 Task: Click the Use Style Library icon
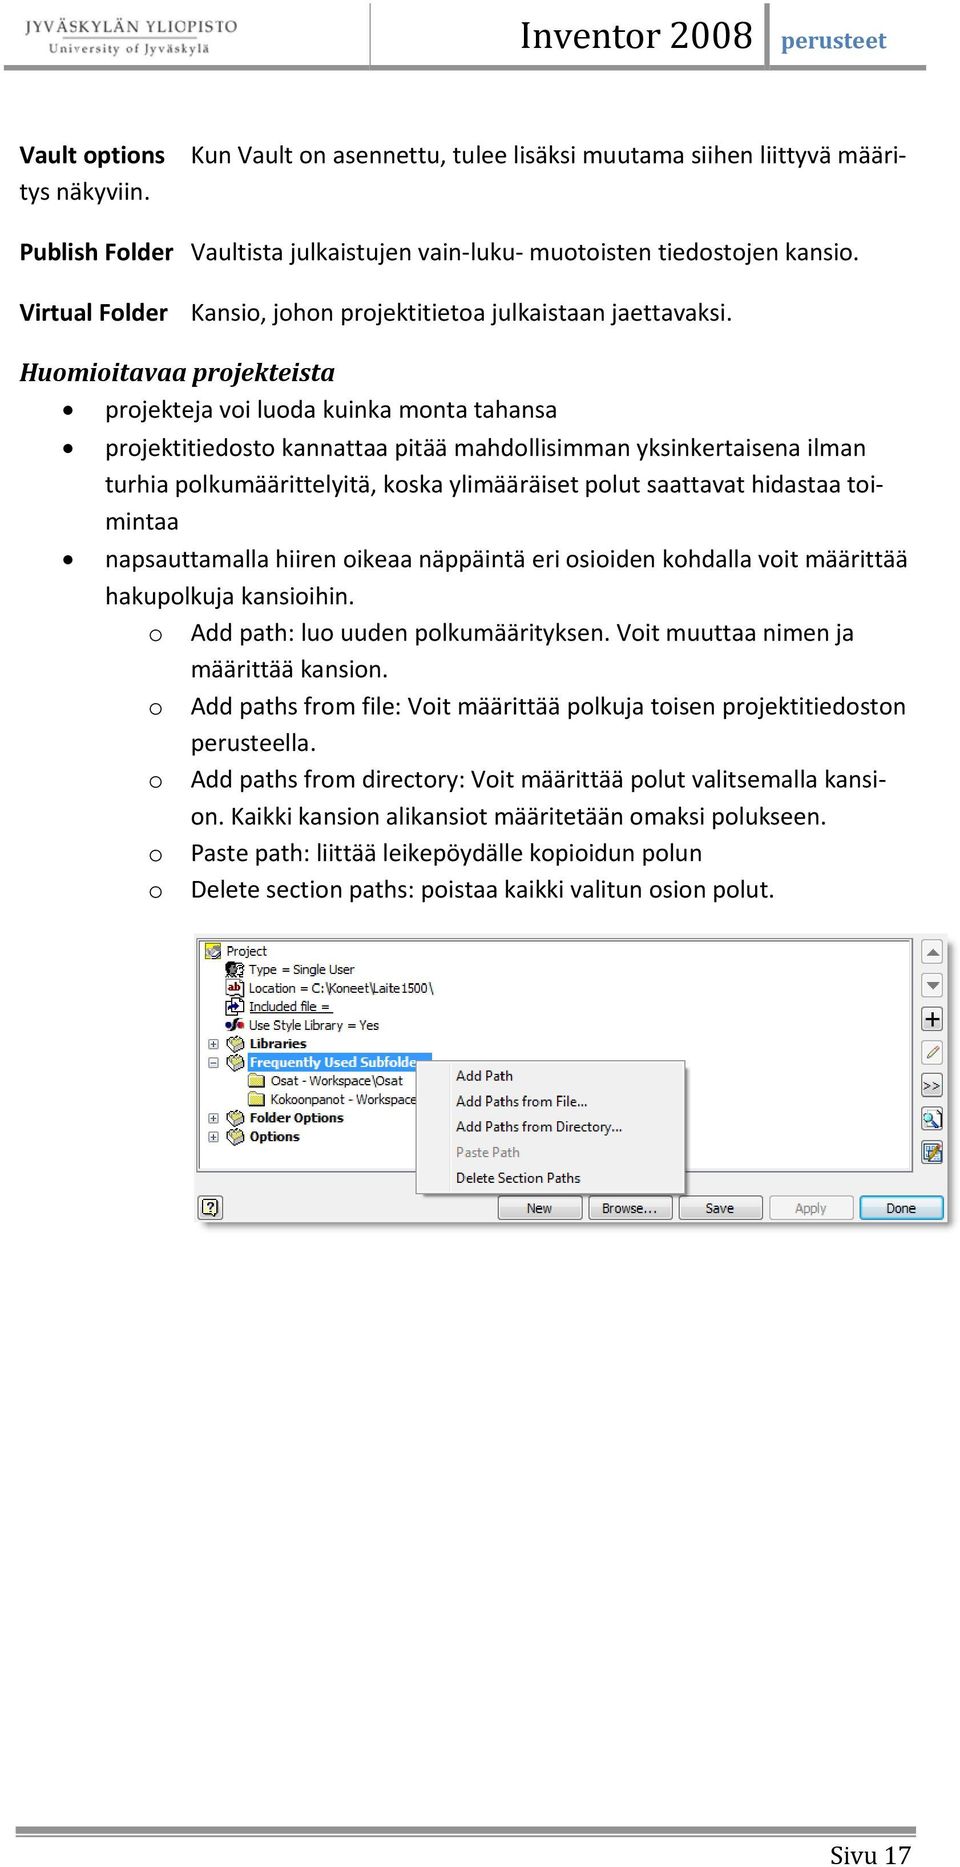235,1025
